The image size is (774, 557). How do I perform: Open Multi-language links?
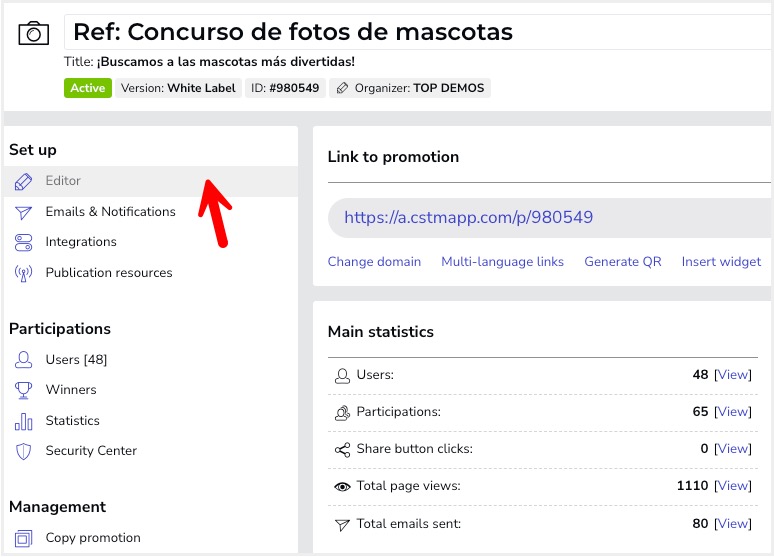coord(502,262)
